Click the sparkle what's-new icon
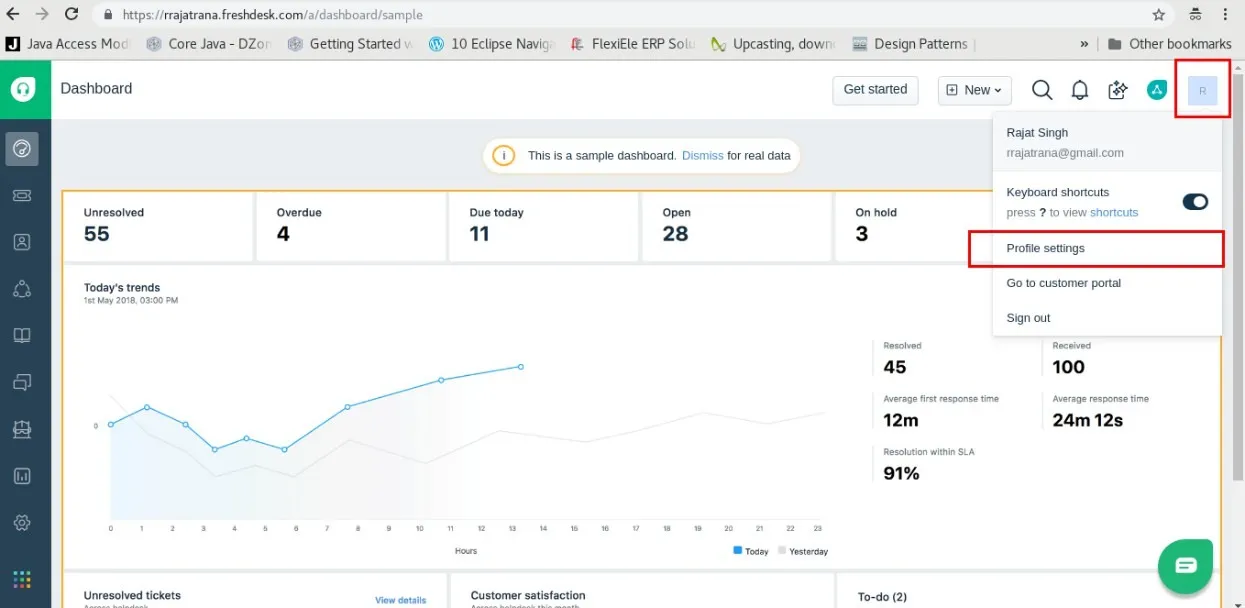Viewport: 1245px width, 608px height. pos(1118,90)
